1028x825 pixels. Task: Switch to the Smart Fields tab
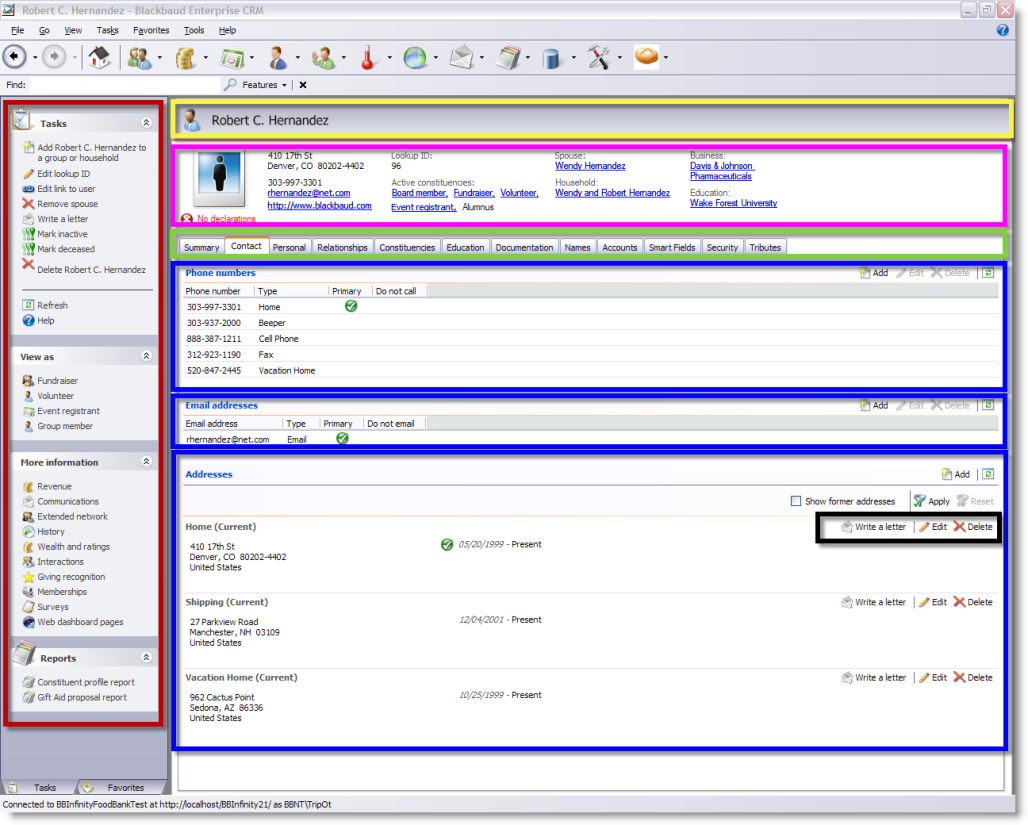(x=672, y=247)
